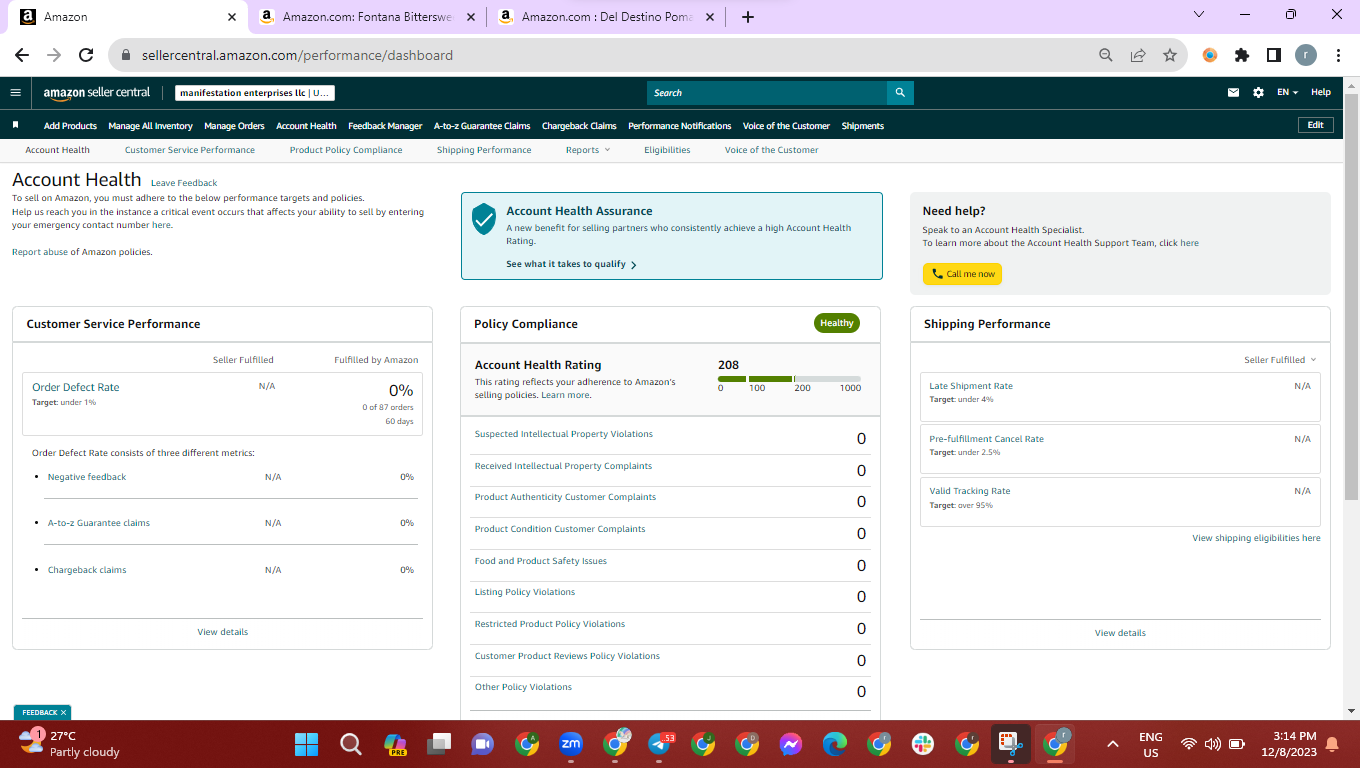Switch to Customer Service Performance tab
Viewport: 1360px width, 768px height.
[190, 150]
